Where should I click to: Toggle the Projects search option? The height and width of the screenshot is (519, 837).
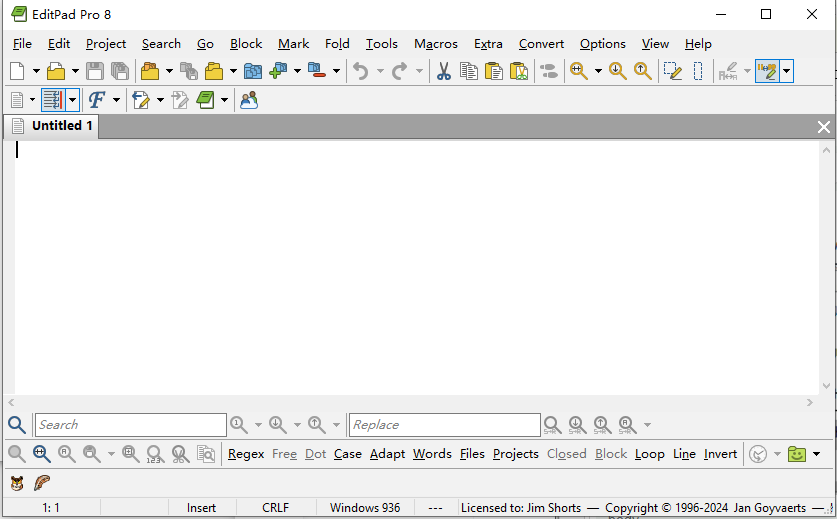[x=516, y=454]
